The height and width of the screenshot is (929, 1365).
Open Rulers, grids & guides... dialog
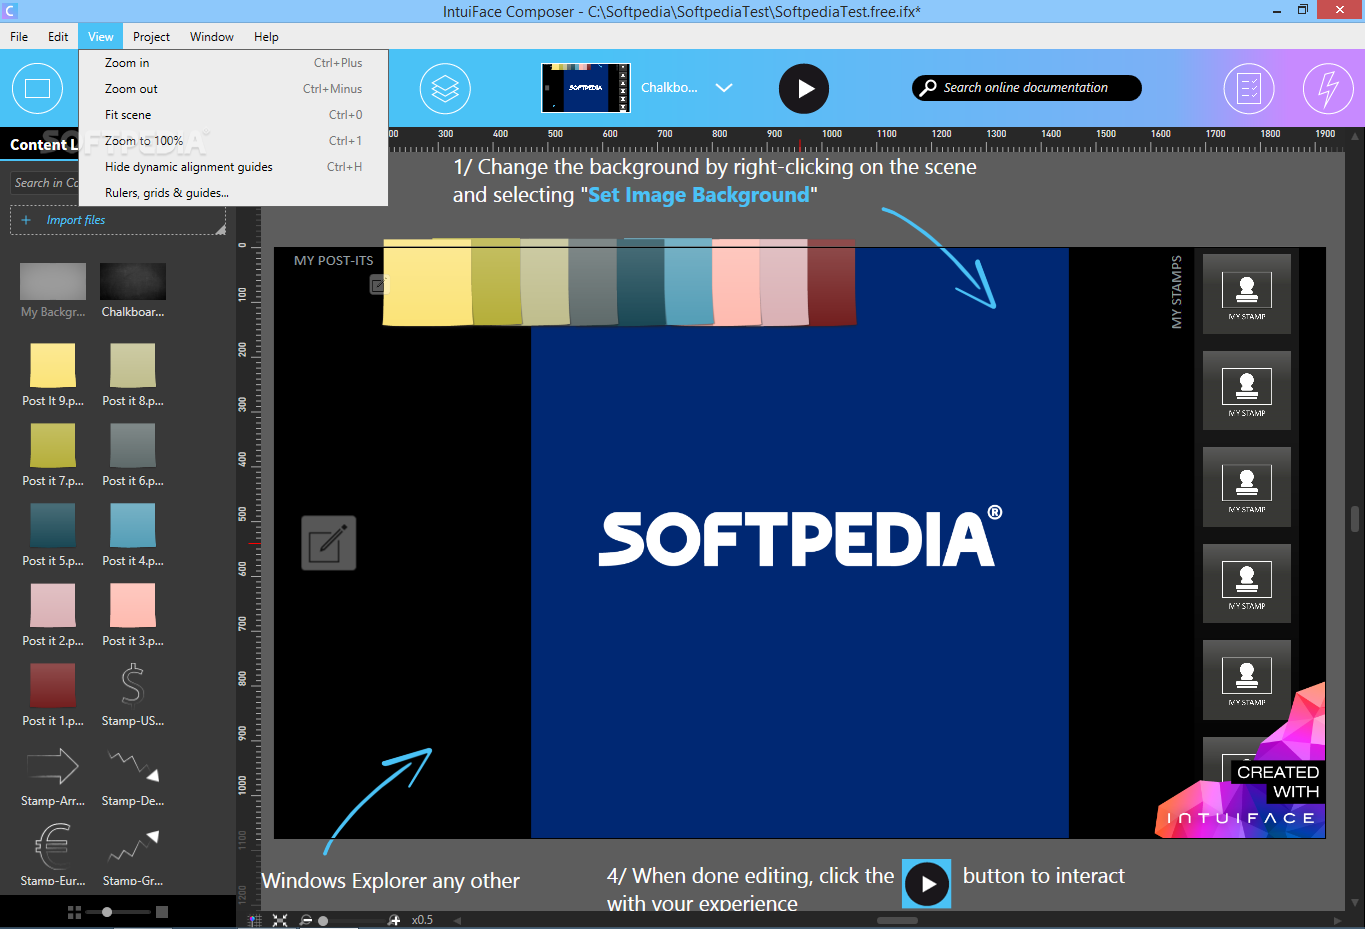point(233,193)
